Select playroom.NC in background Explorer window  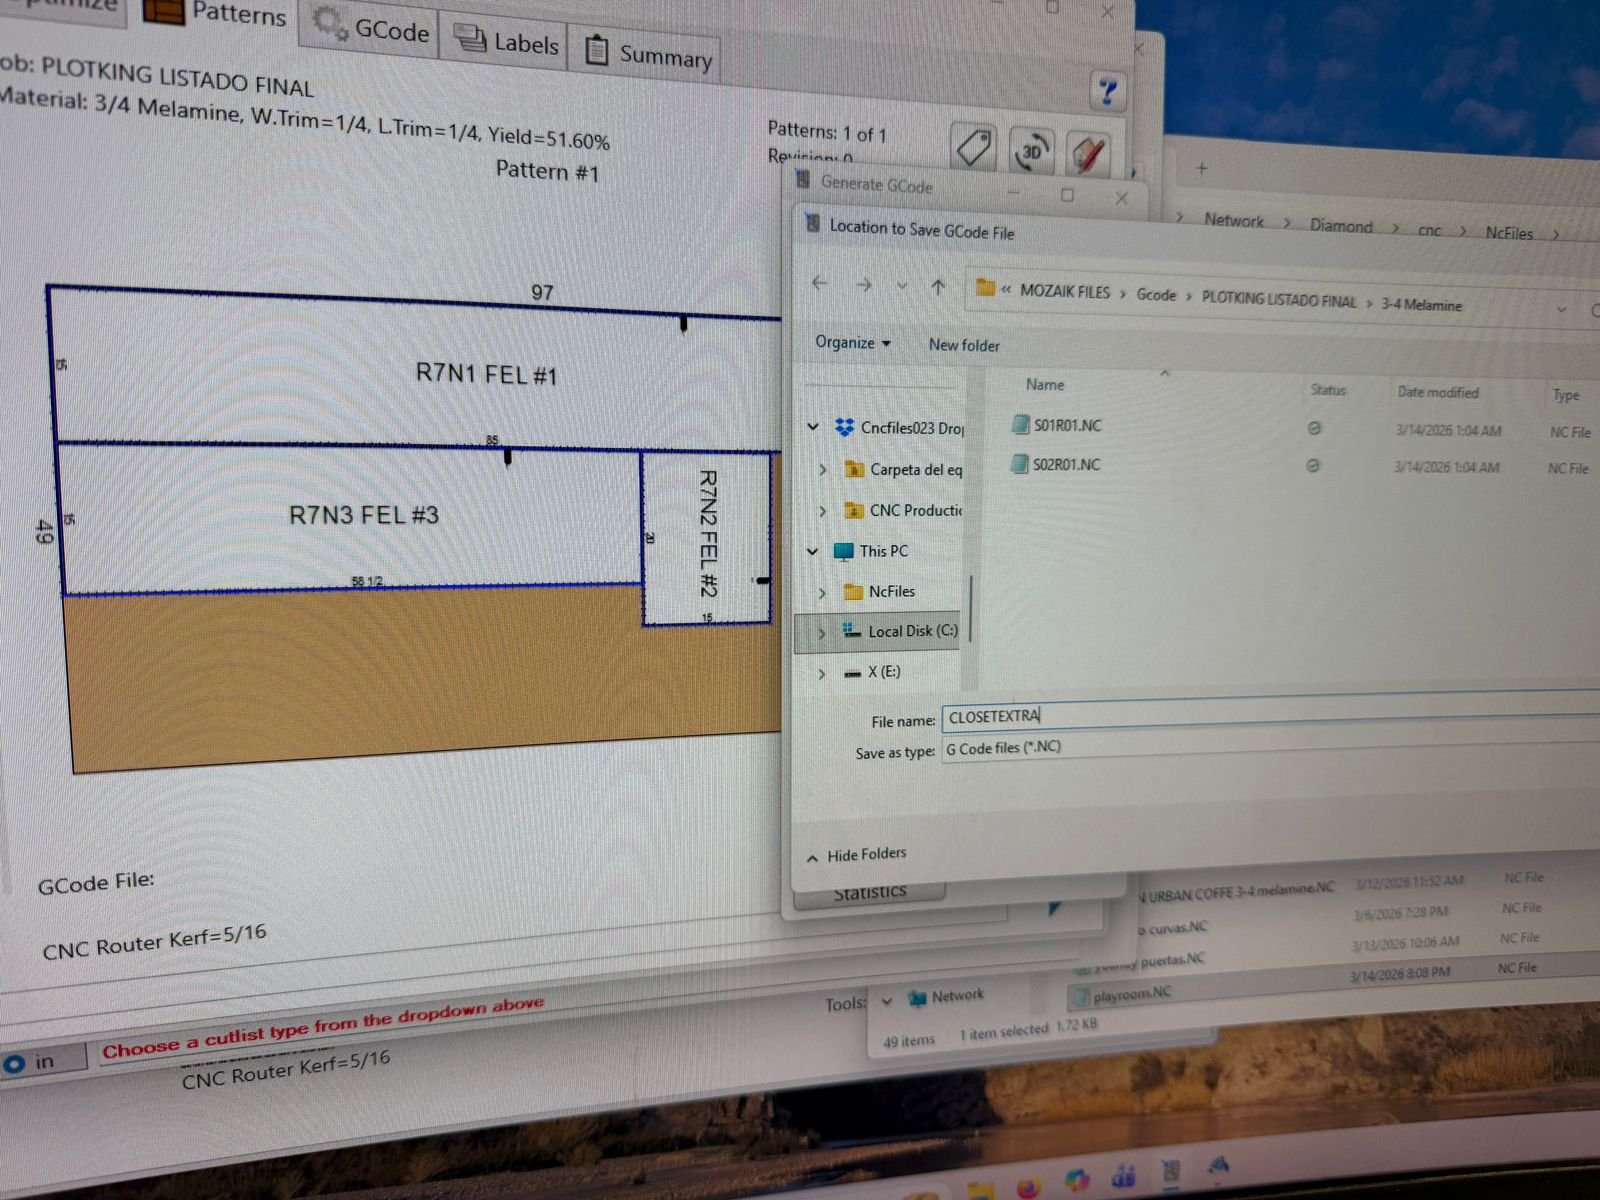coord(1131,994)
